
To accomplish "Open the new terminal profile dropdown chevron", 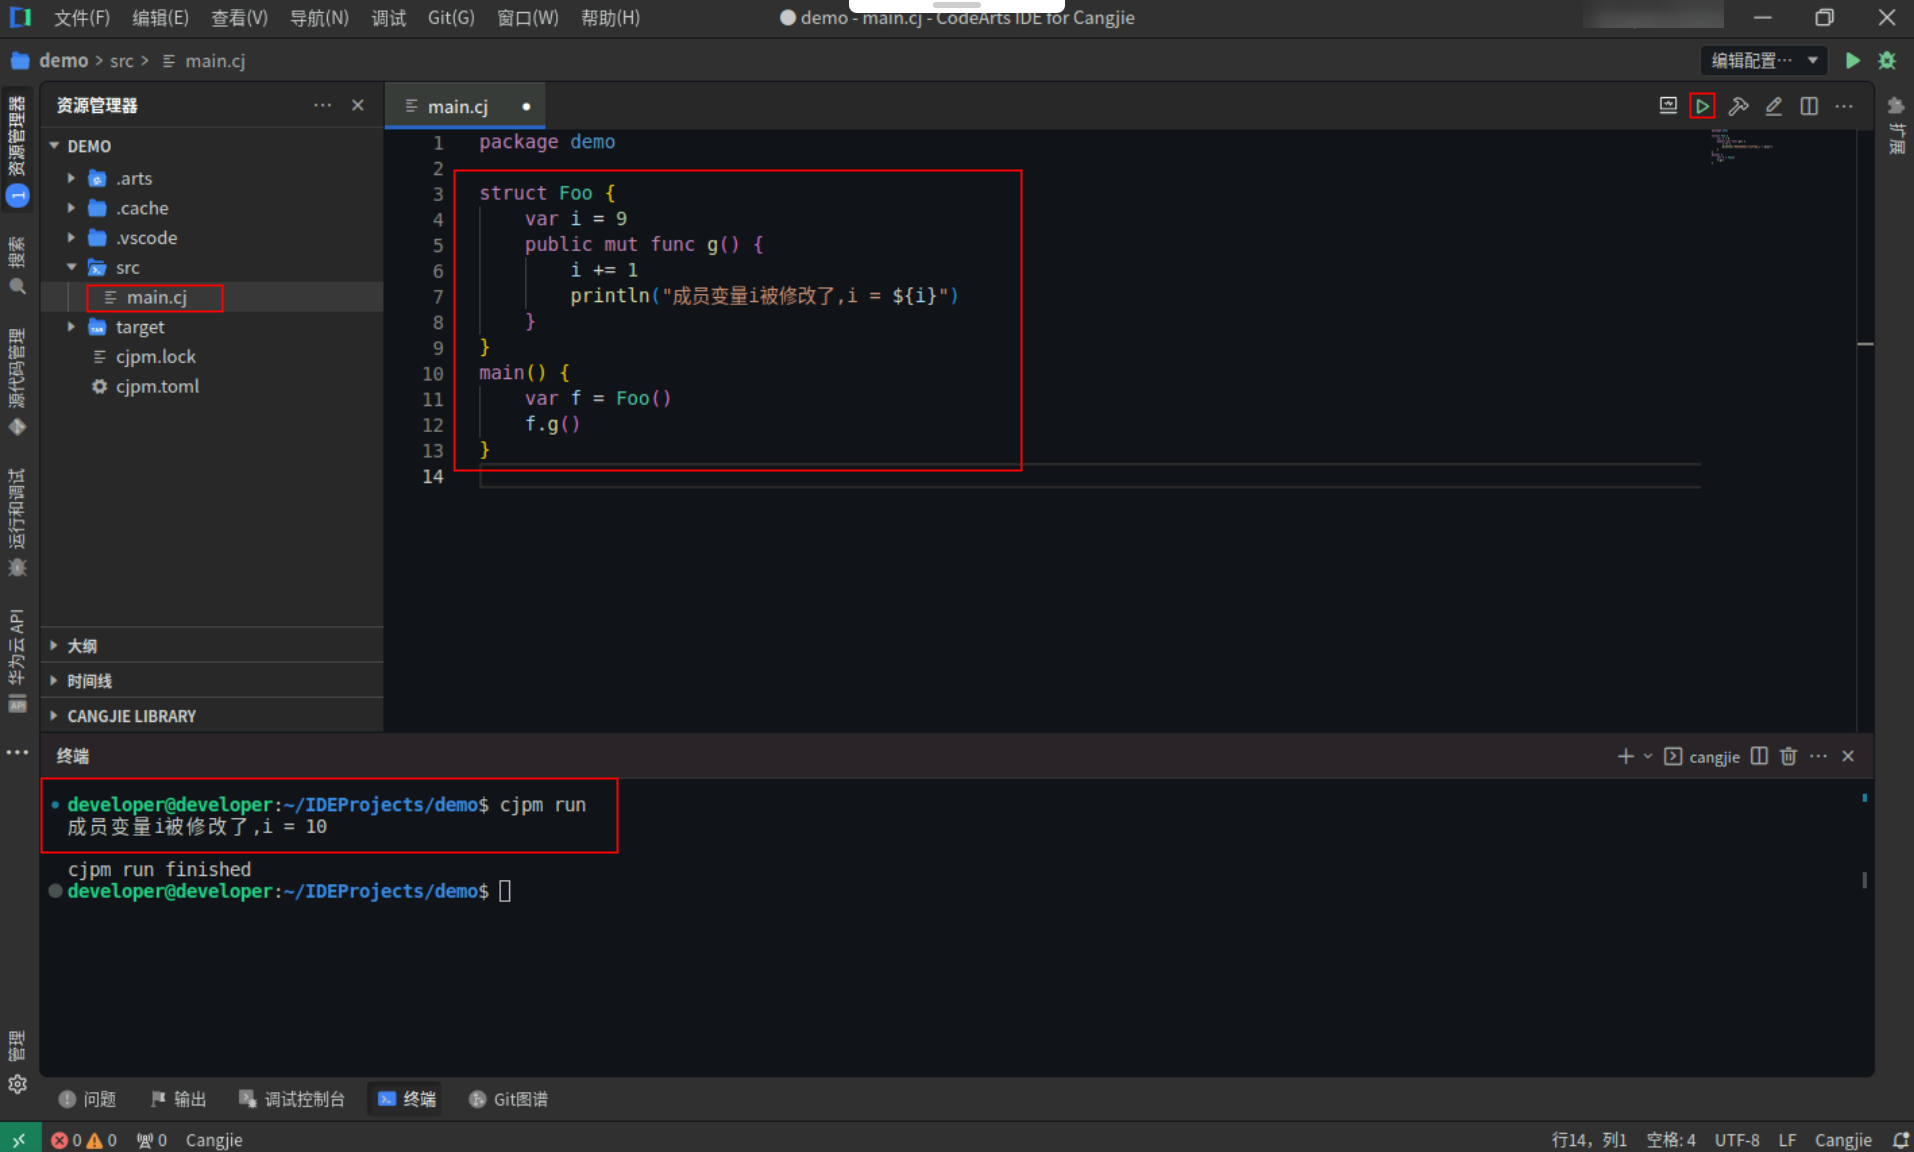I will point(1648,756).
